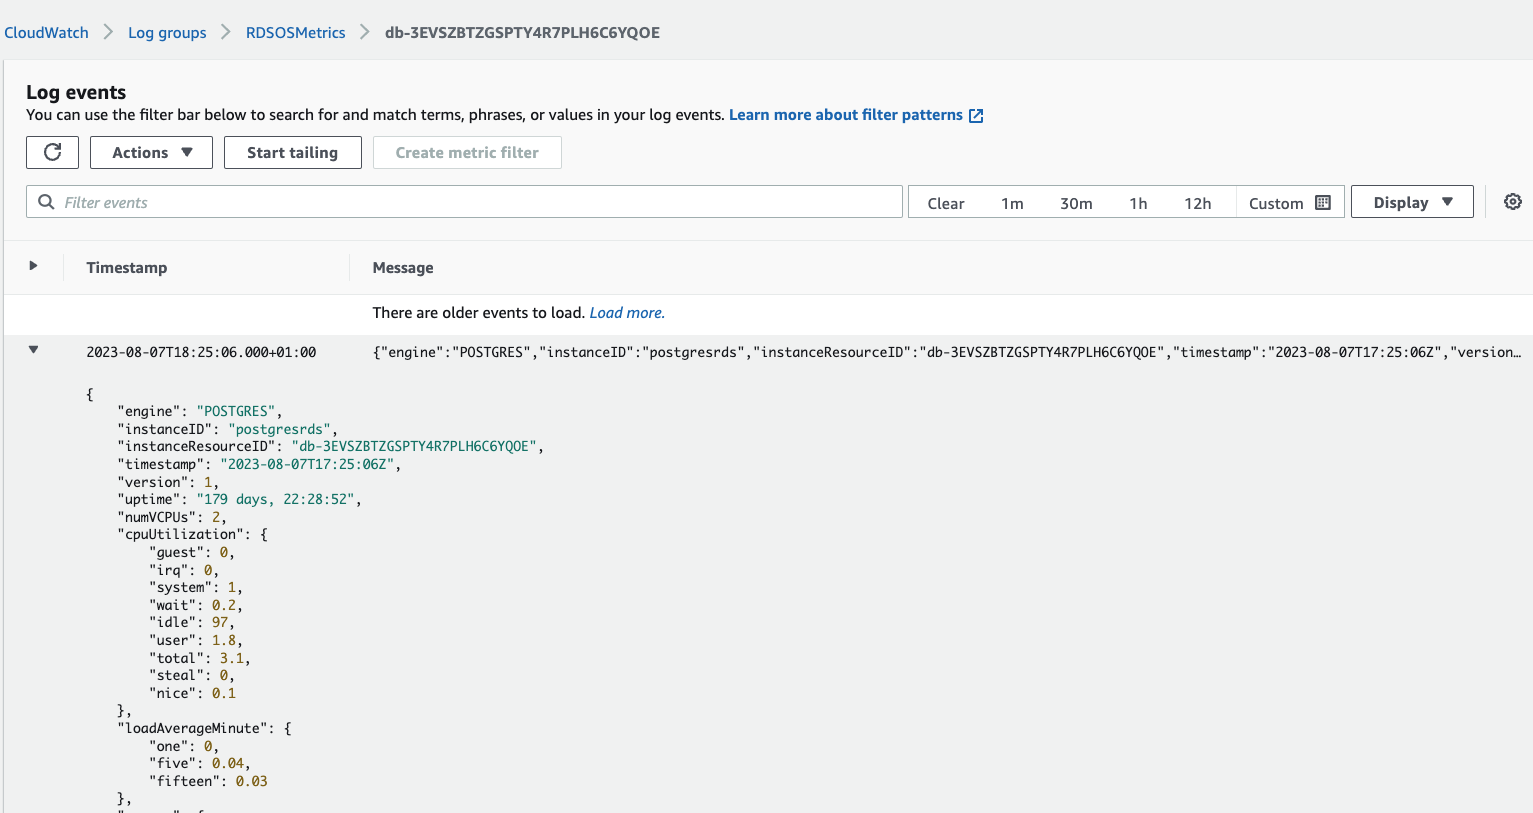Click the search magnifier in filter bar
The width and height of the screenshot is (1533, 813).
pyautogui.click(x=46, y=202)
